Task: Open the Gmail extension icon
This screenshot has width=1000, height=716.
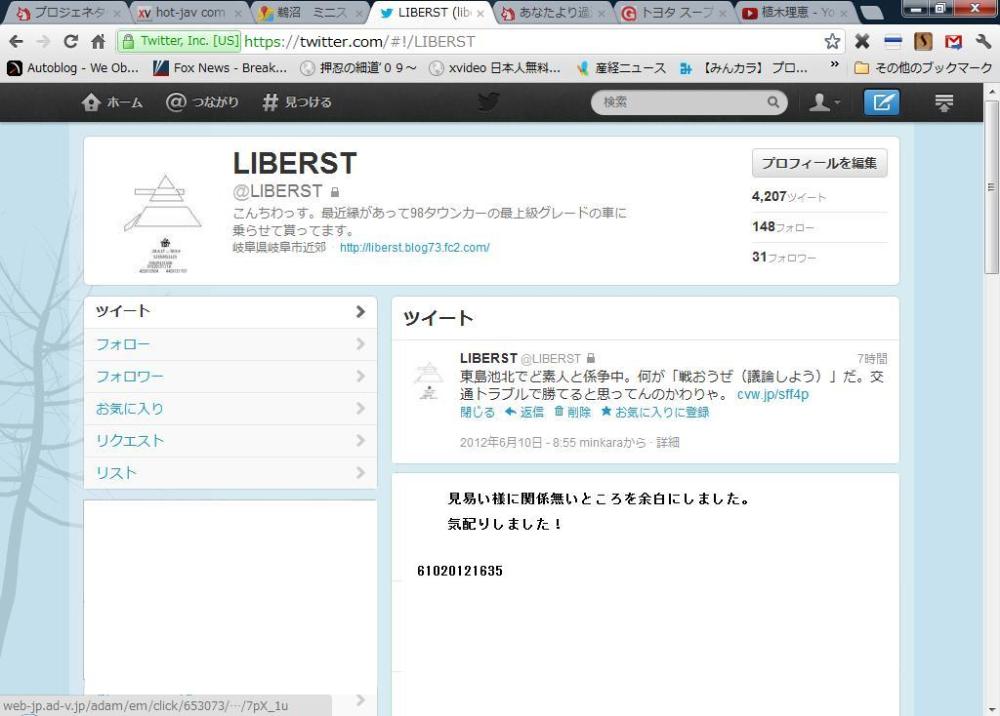Action: [x=953, y=42]
